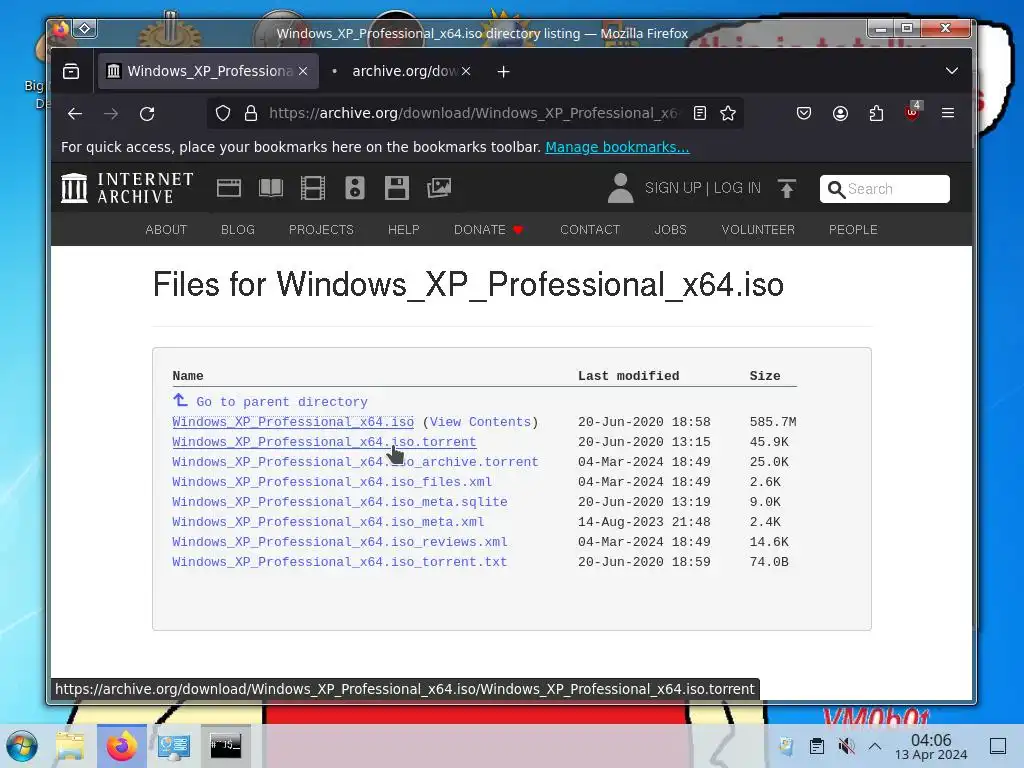The width and height of the screenshot is (1024, 768).
Task: Open Internet Archive Audio speaker icon
Action: (355, 188)
